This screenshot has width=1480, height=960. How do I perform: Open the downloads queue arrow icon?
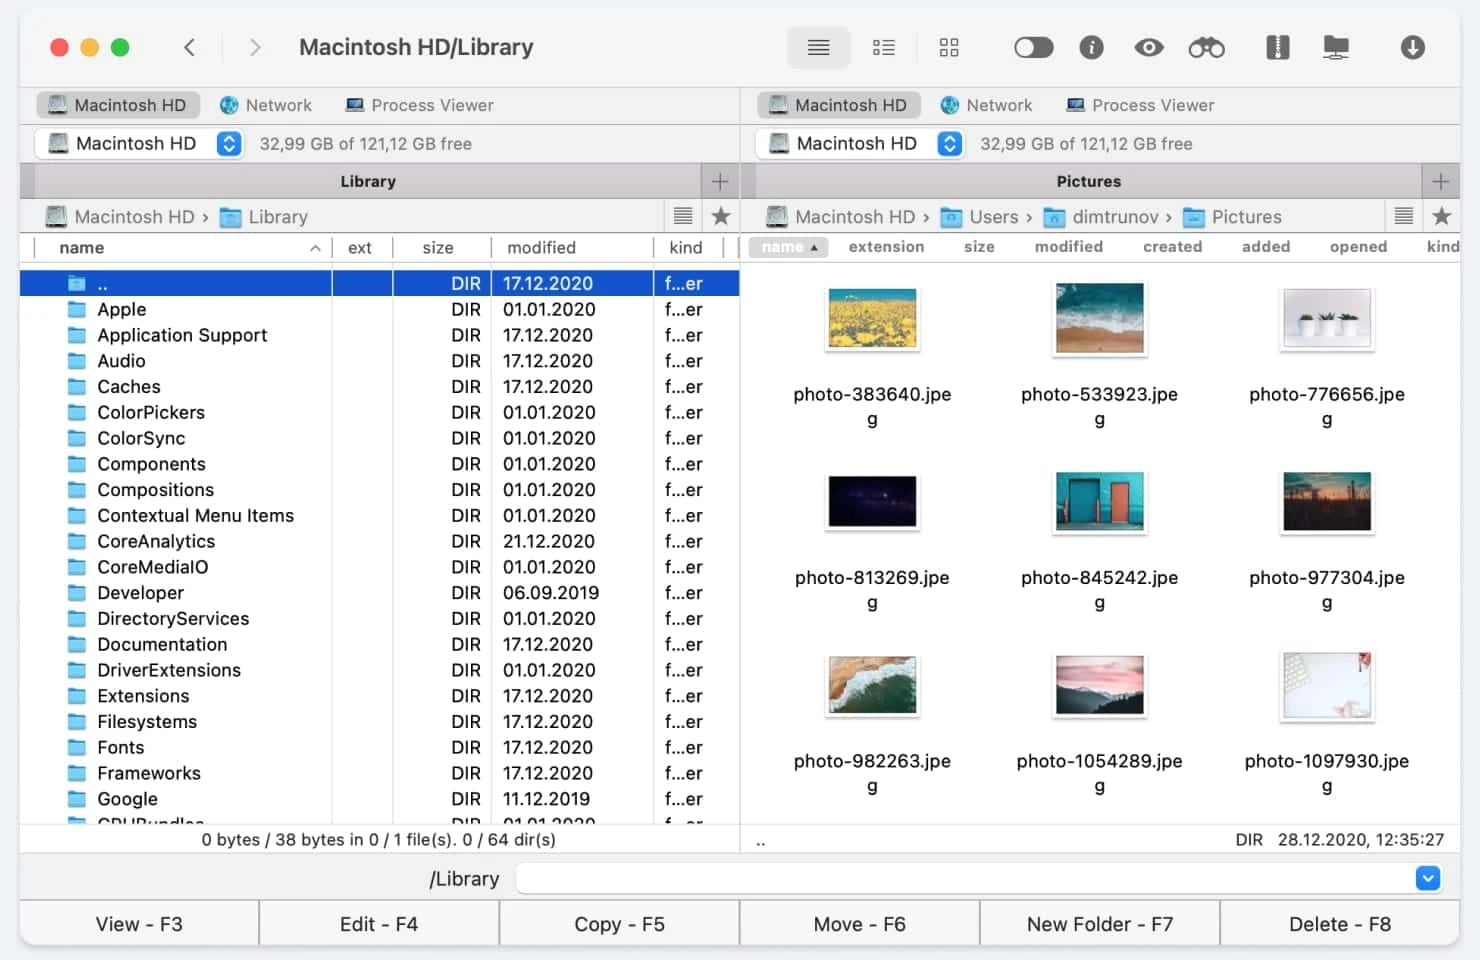pos(1412,48)
